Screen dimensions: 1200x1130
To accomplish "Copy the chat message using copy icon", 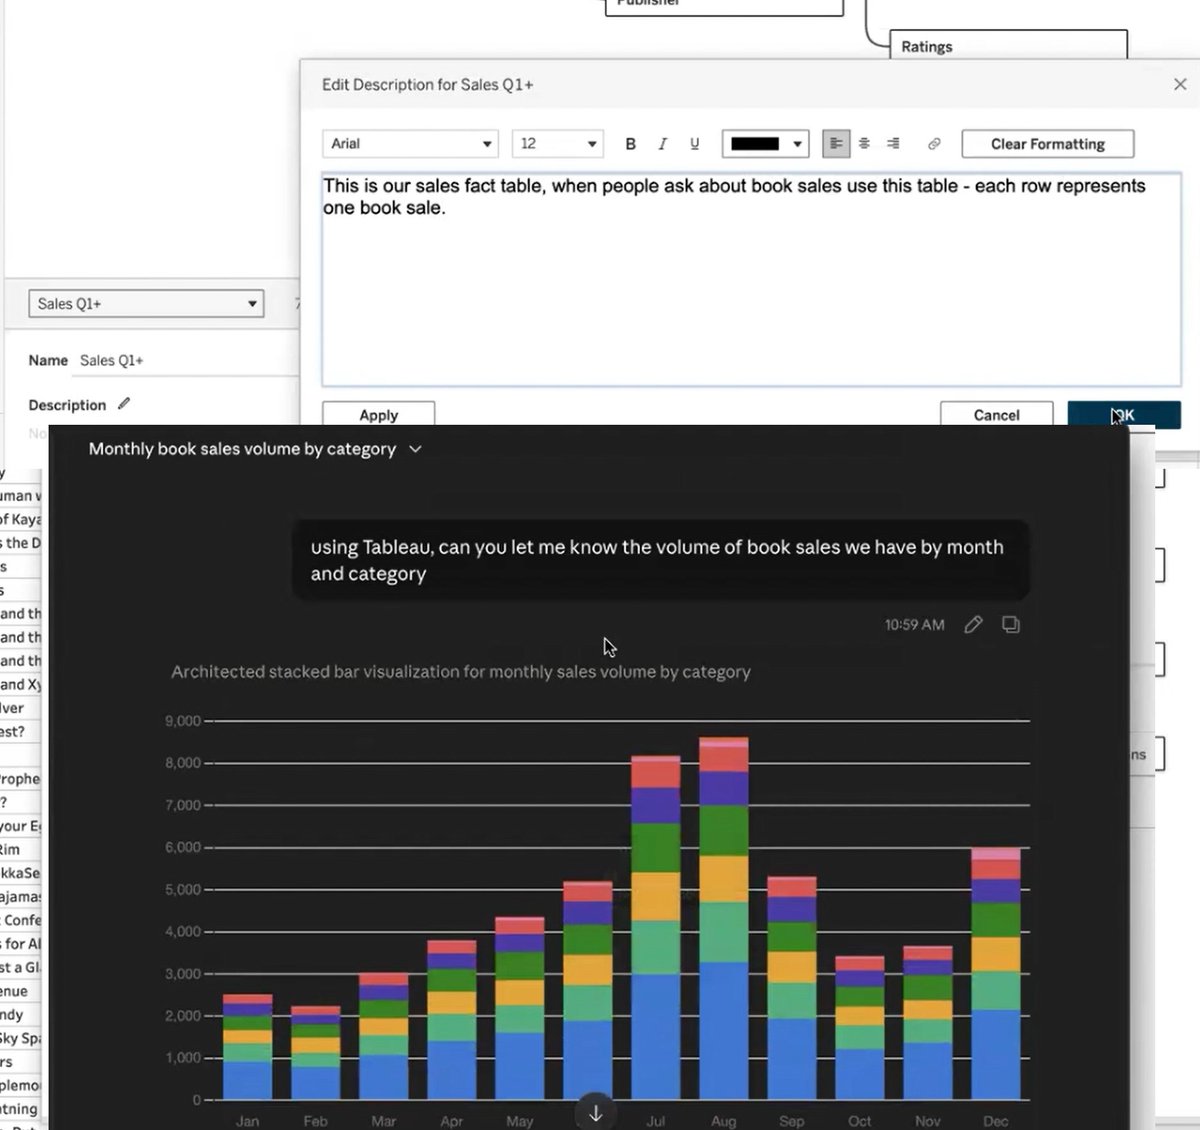I will 1011,624.
